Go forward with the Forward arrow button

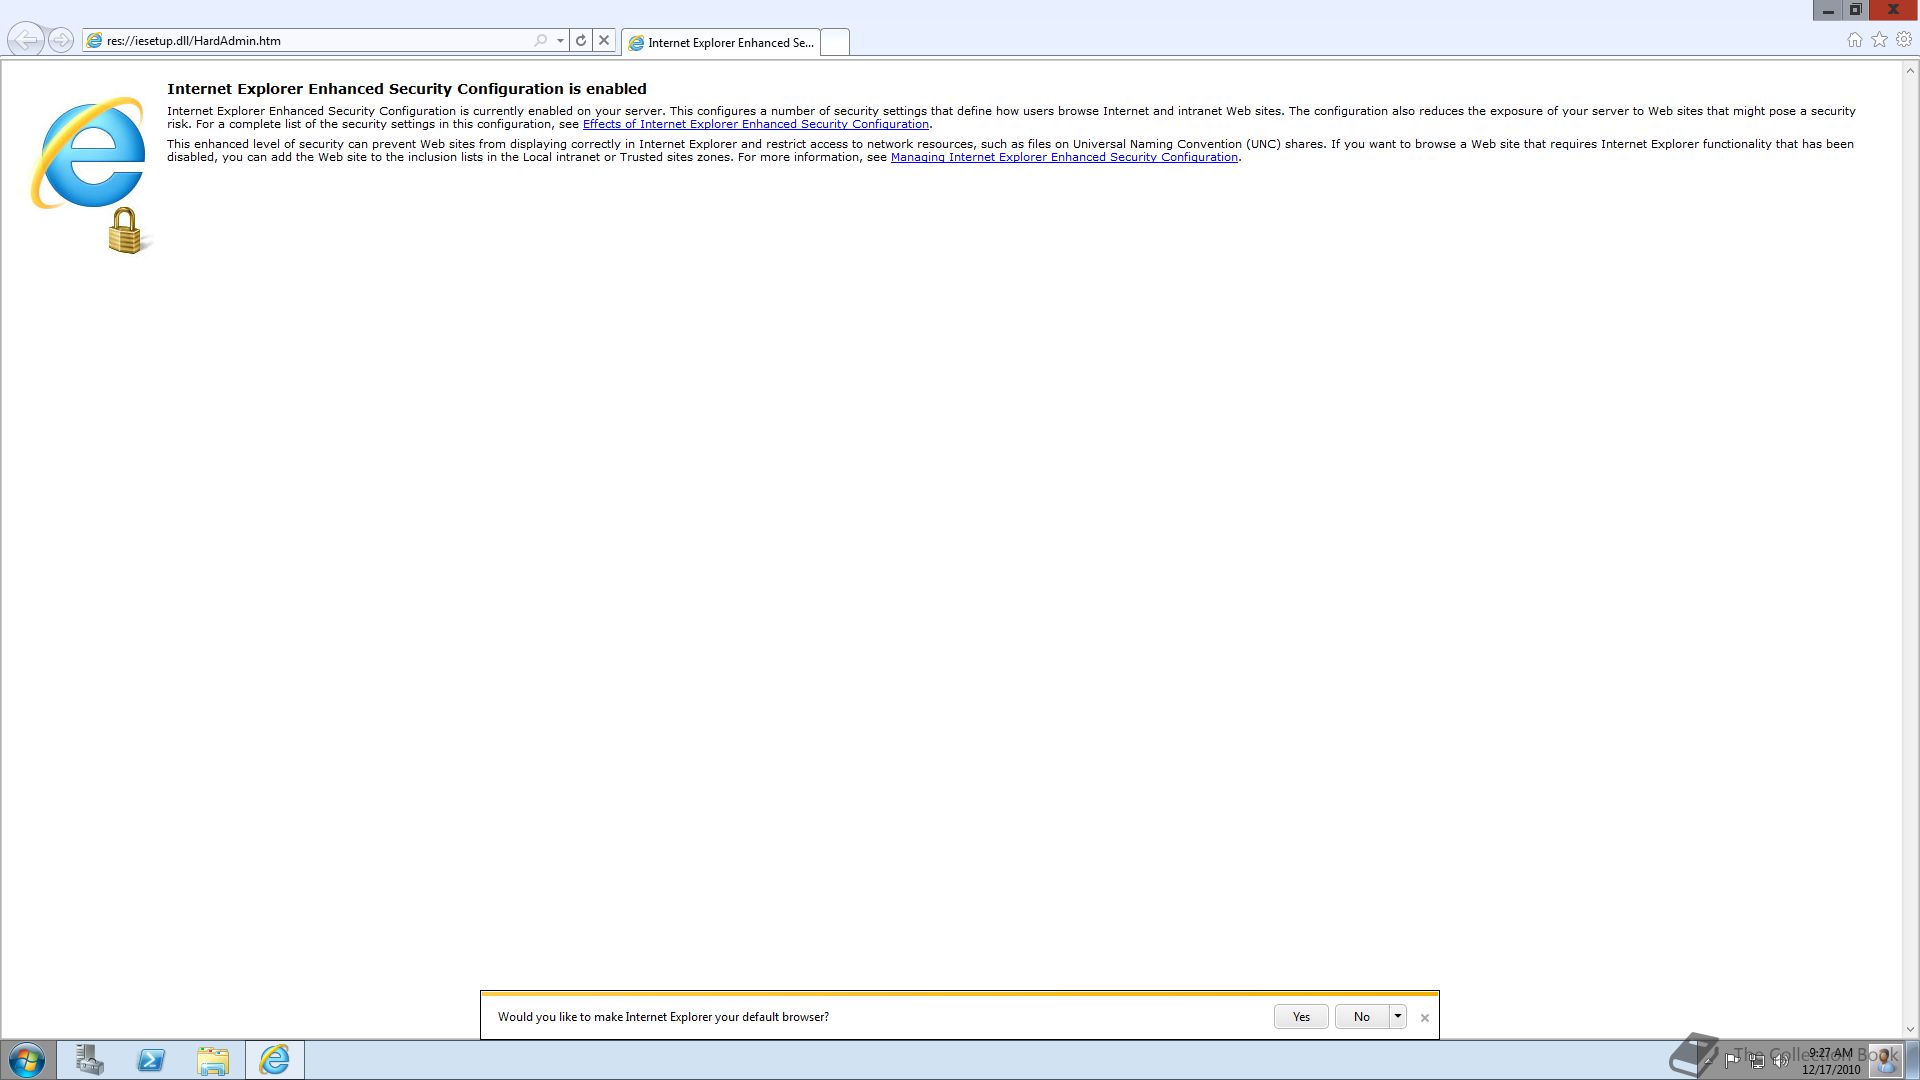[x=61, y=40]
